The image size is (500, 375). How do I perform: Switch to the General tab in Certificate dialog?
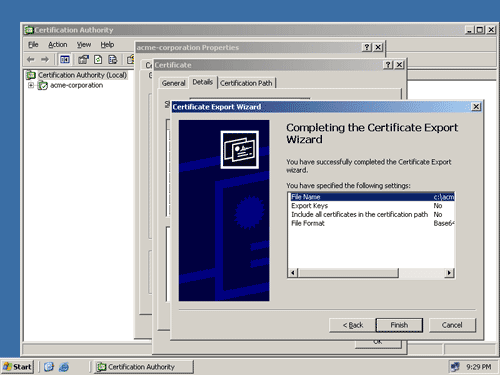pos(173,83)
